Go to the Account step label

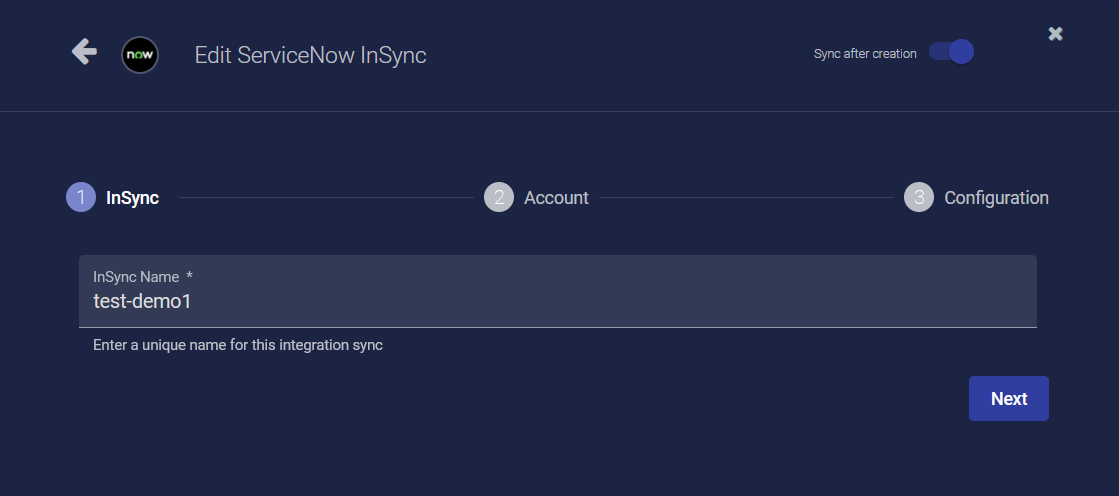tap(556, 198)
